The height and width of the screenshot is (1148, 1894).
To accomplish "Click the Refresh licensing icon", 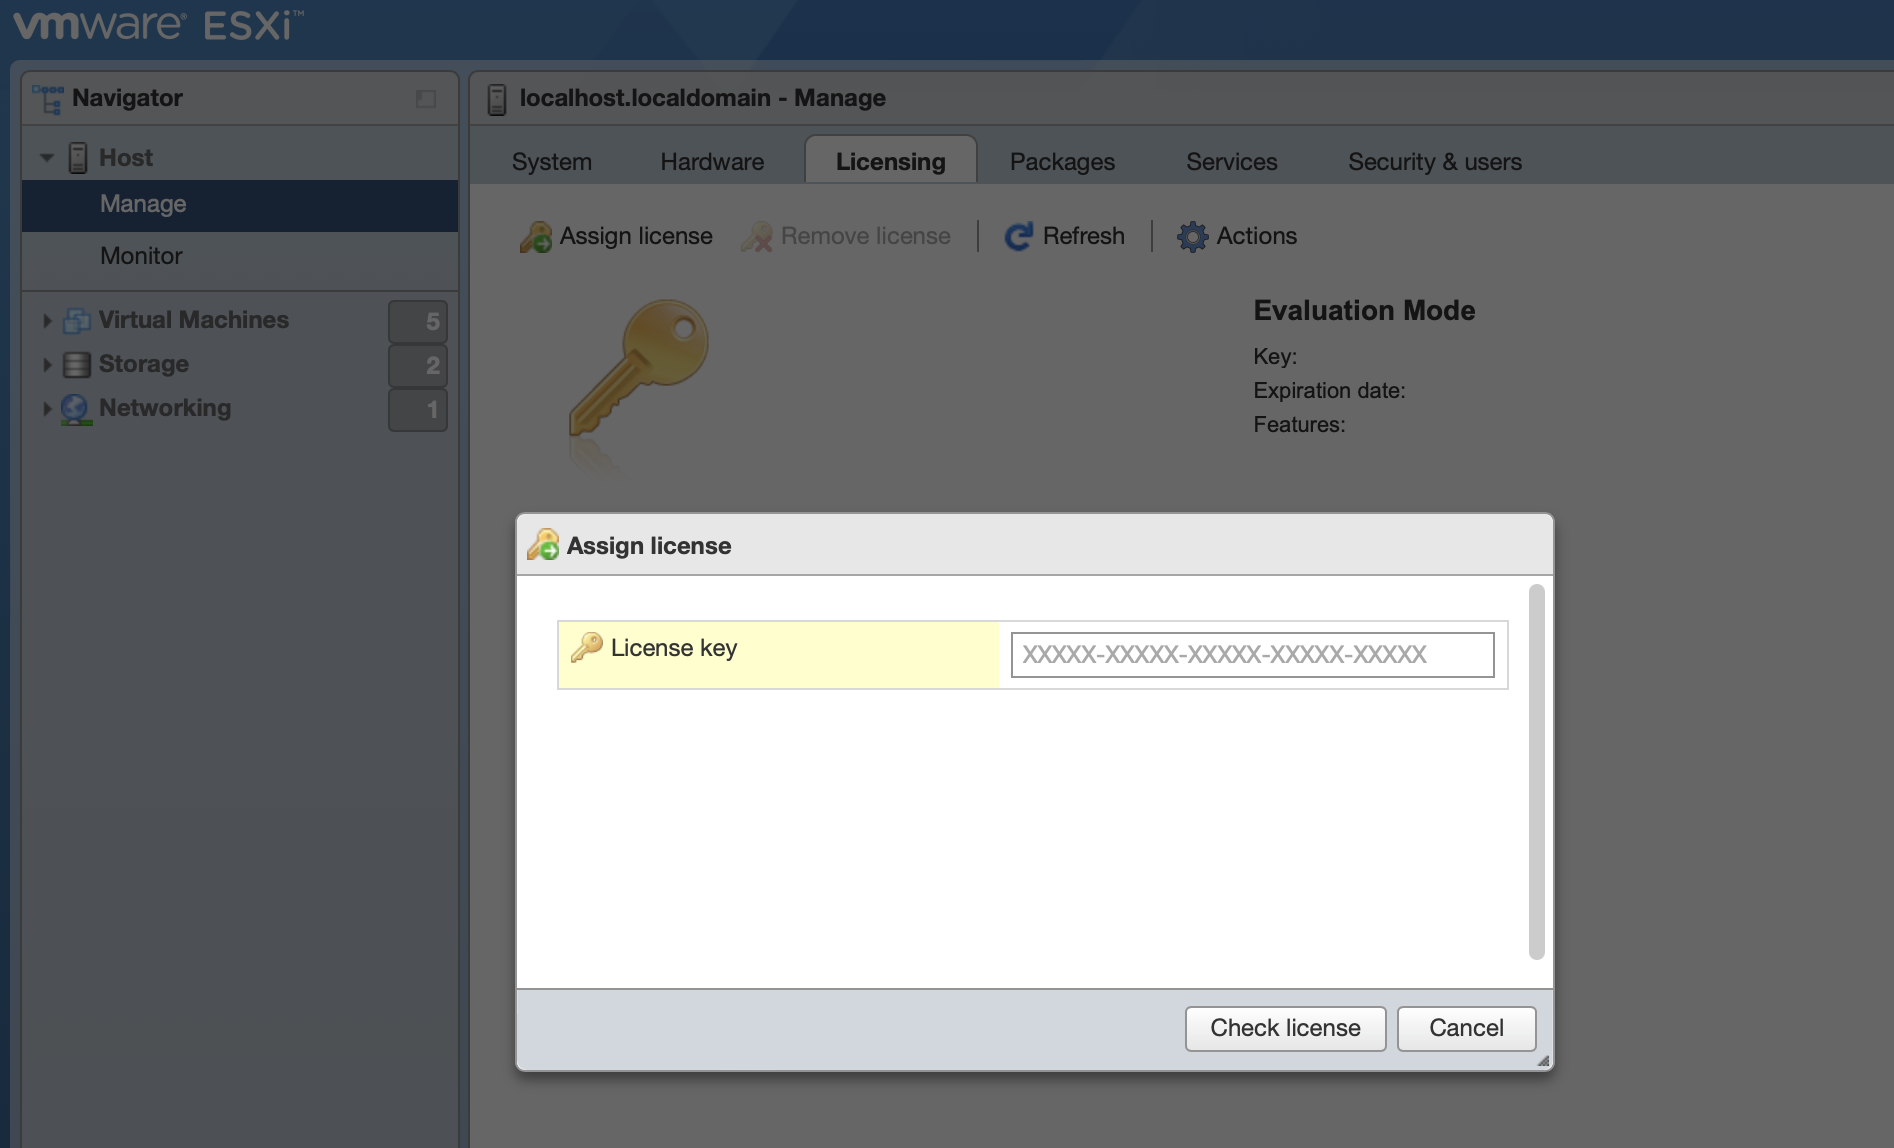I will pos(1017,236).
